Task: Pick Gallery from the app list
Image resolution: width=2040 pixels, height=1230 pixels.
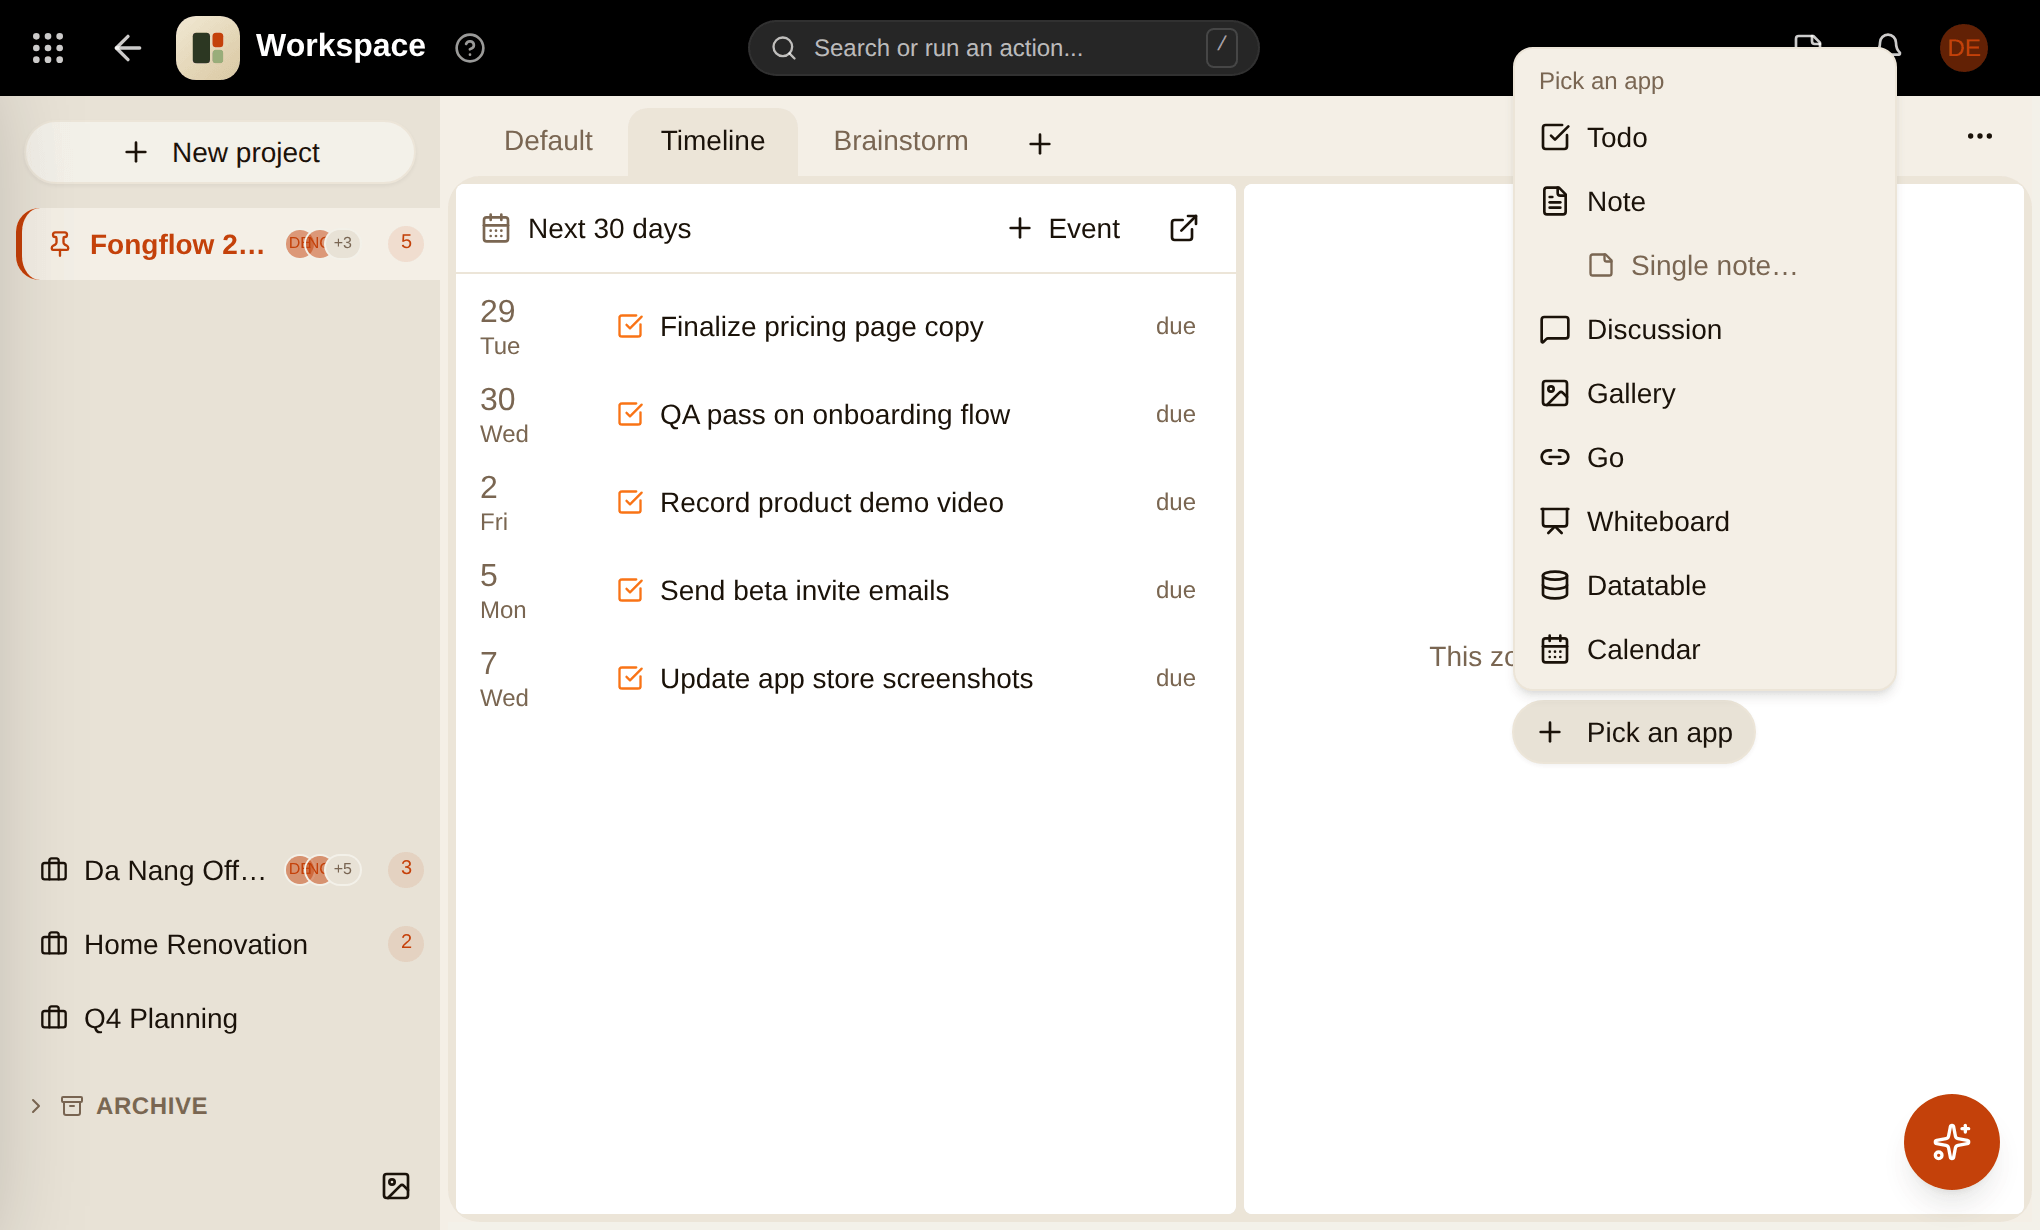Action: click(x=1705, y=393)
